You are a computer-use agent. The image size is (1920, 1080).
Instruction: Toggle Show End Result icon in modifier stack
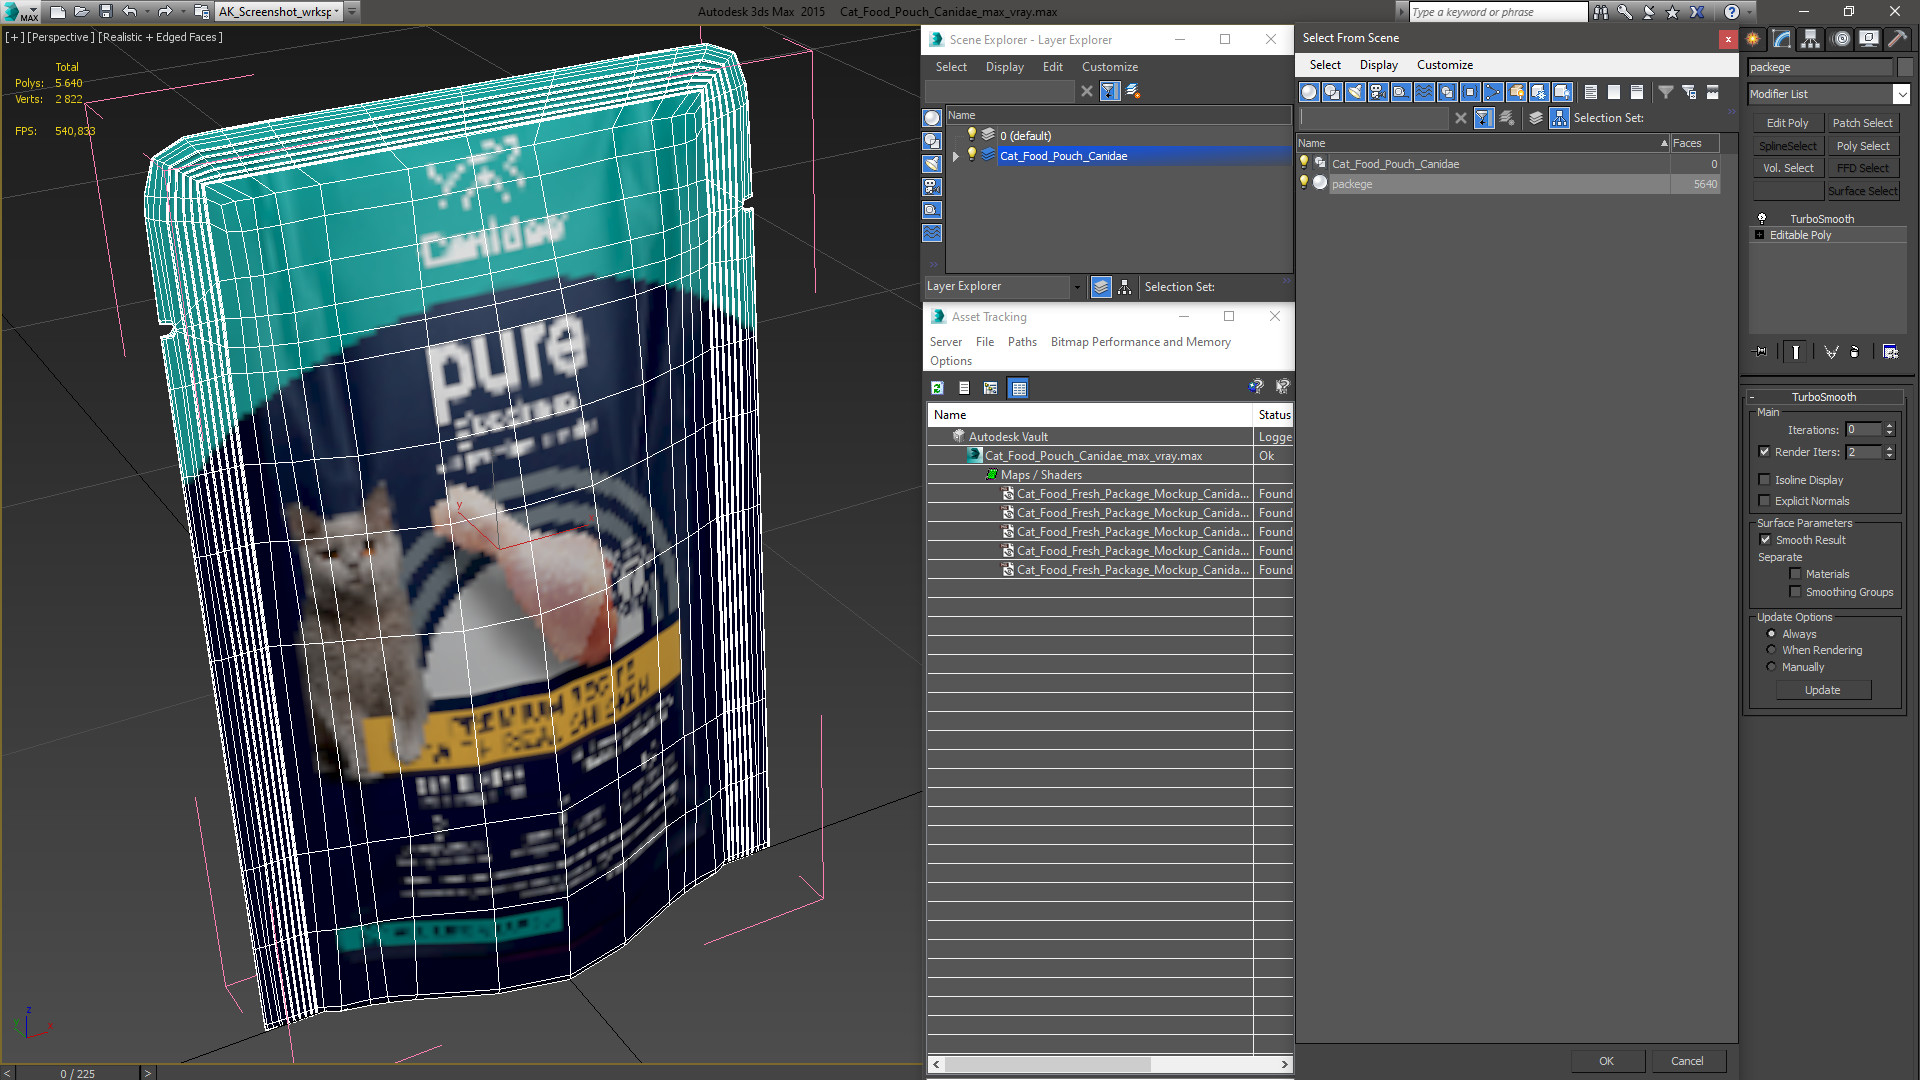(x=1796, y=352)
